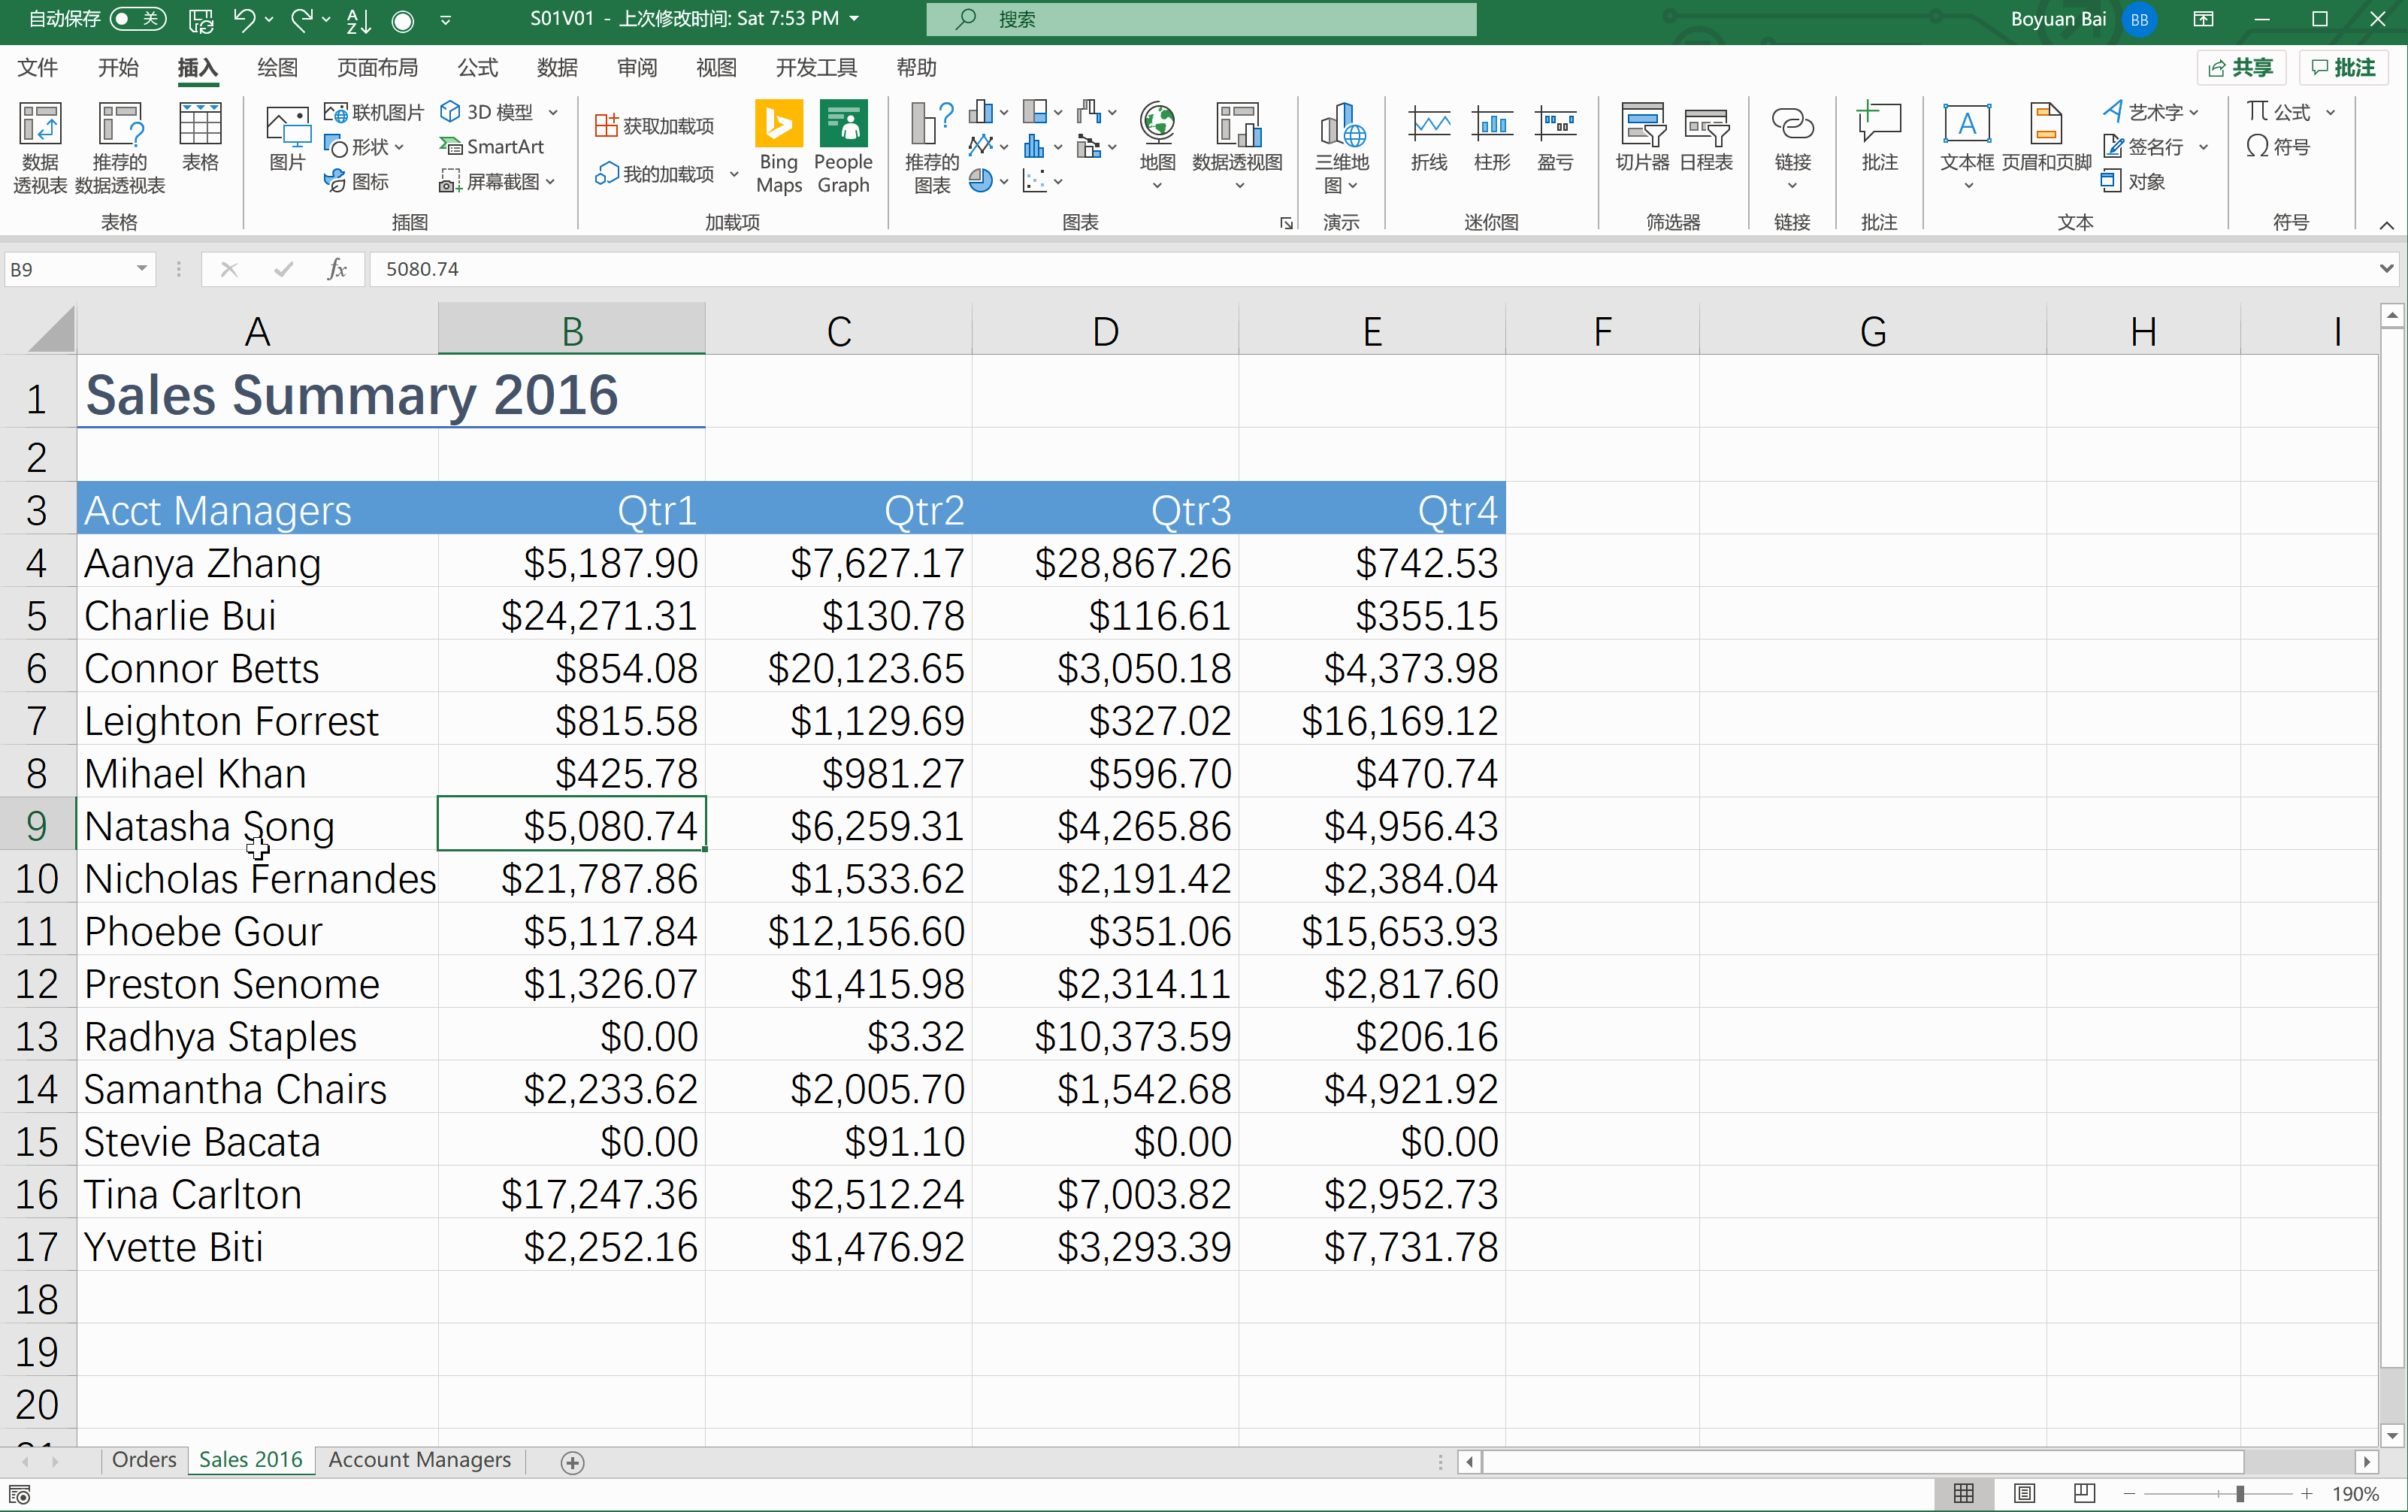Switch to Page Break Preview in status bar
The image size is (2408, 1512).
tap(2084, 1493)
